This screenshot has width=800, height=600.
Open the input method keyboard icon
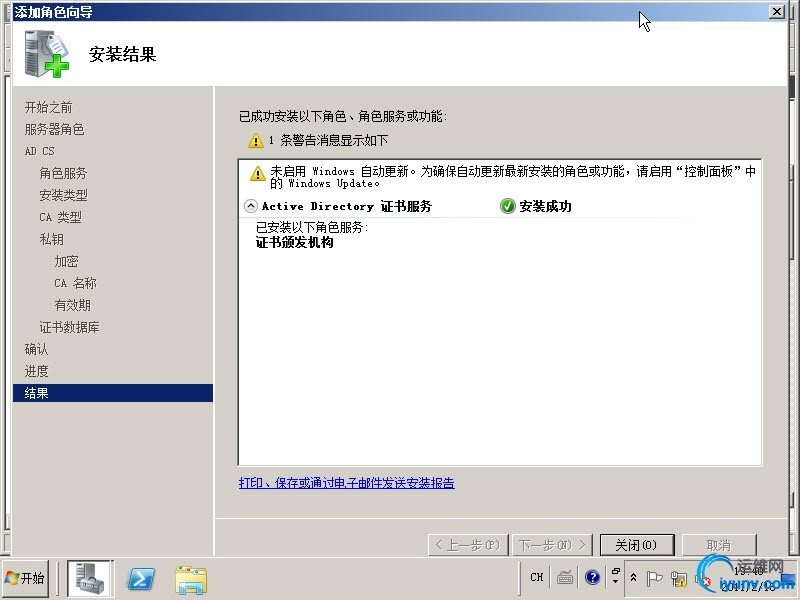click(x=565, y=578)
